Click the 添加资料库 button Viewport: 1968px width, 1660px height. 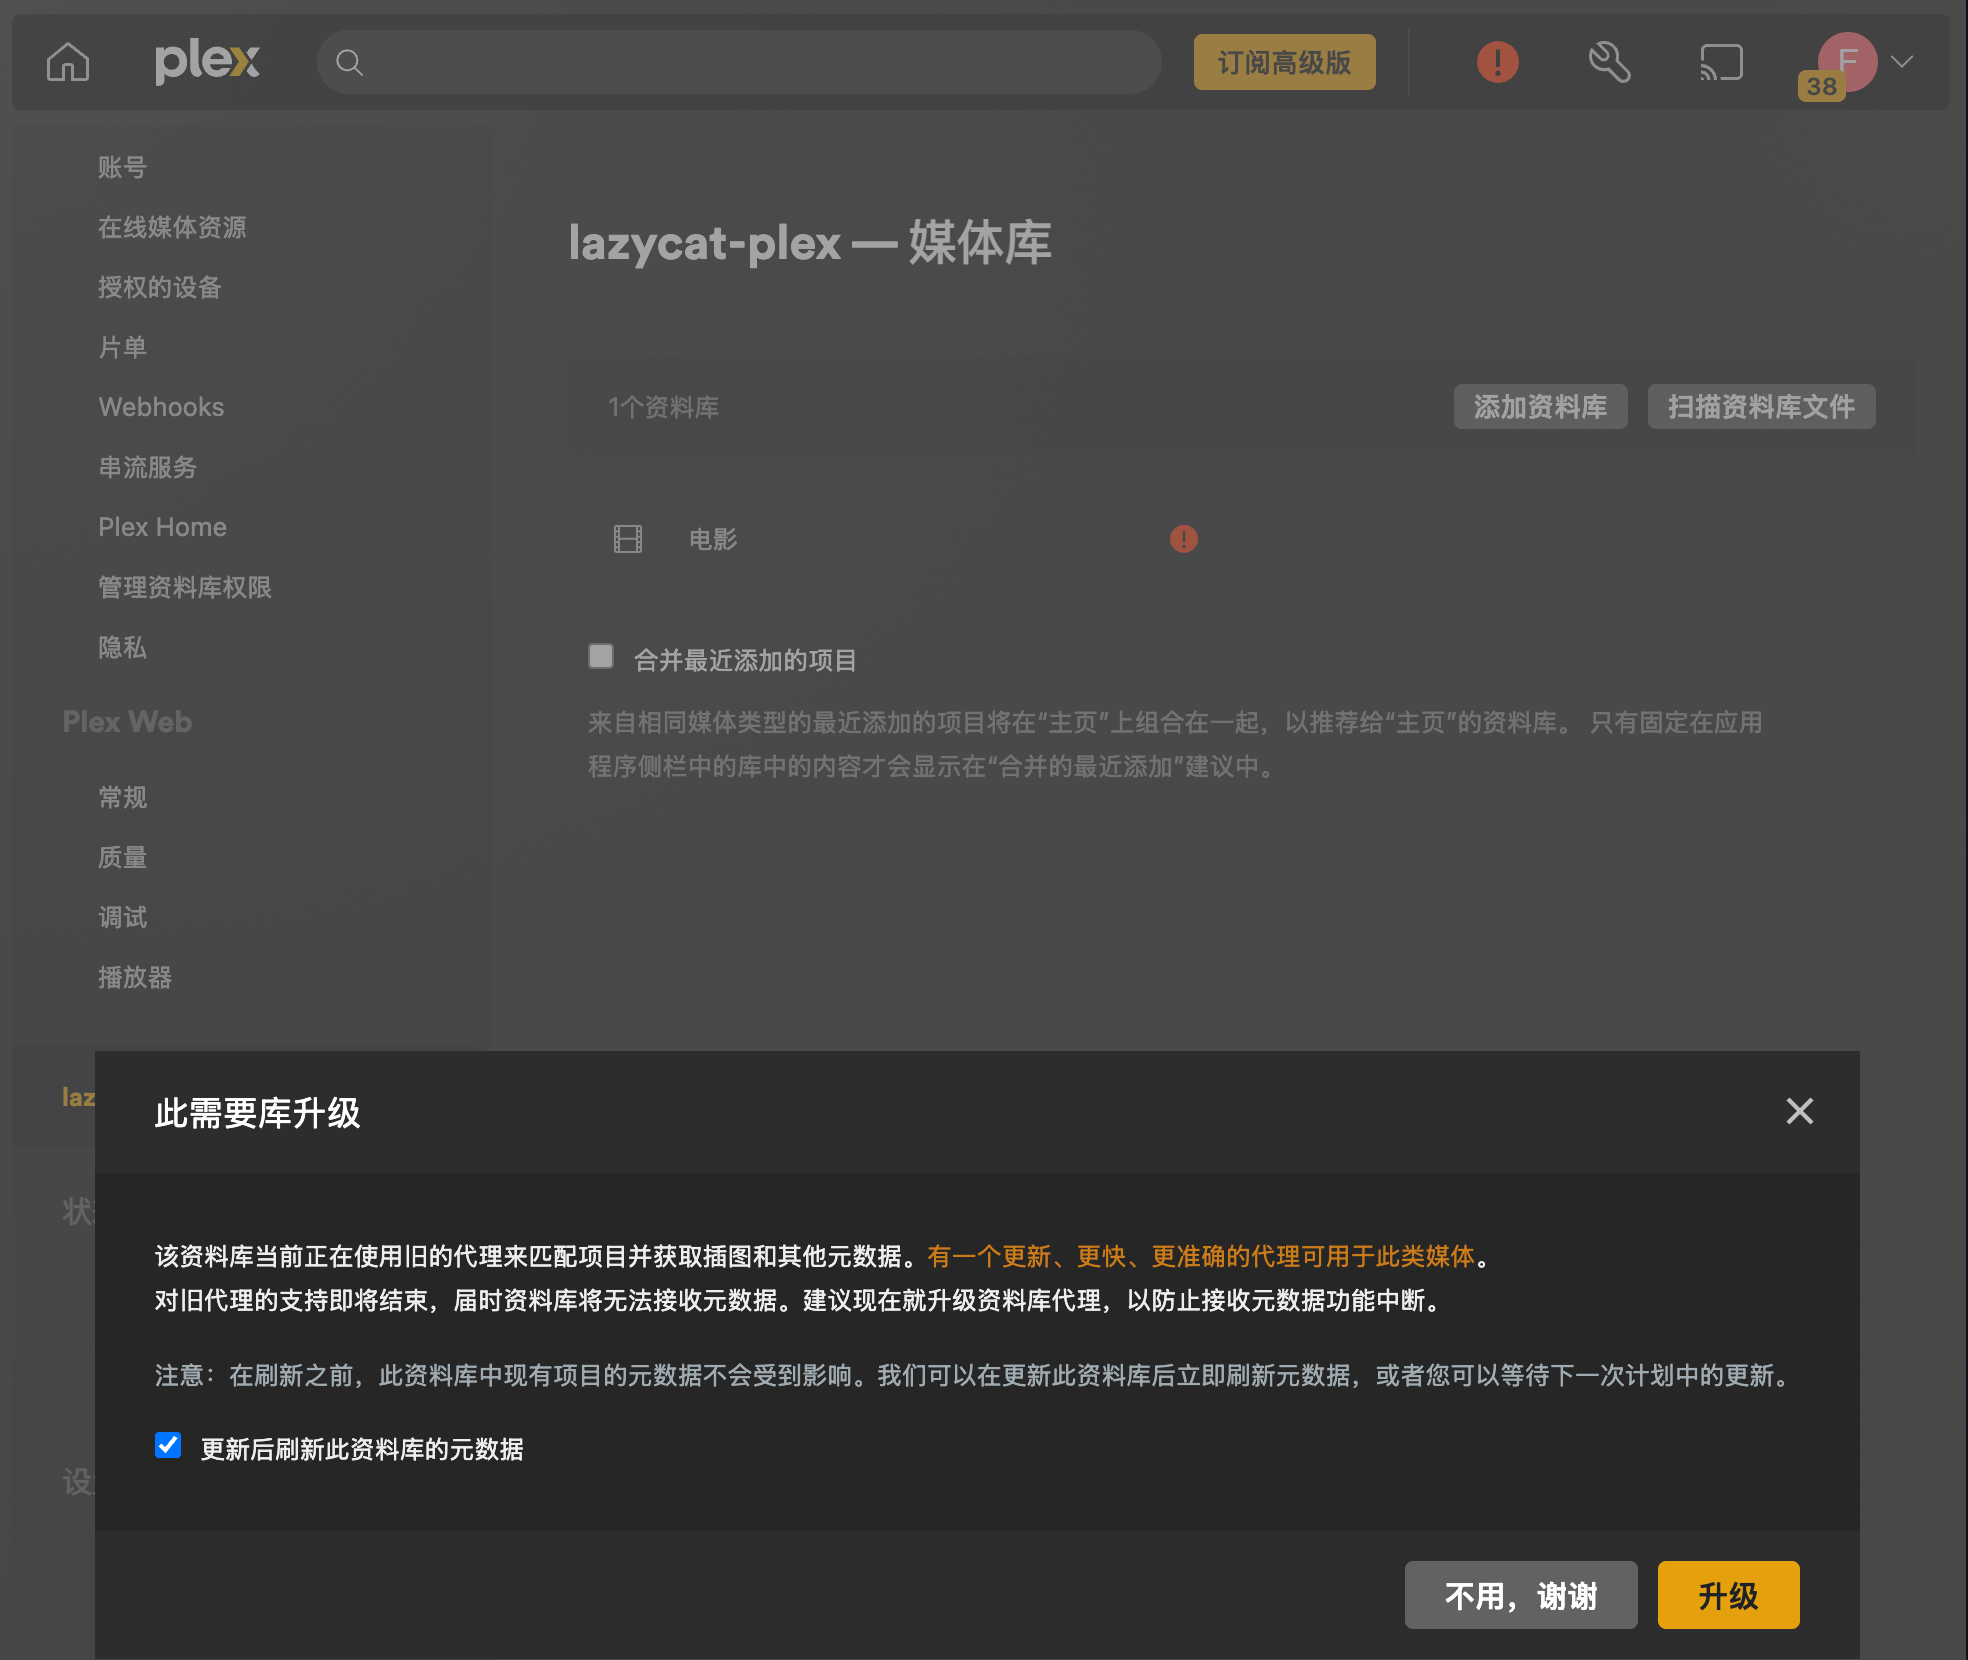[x=1540, y=407]
